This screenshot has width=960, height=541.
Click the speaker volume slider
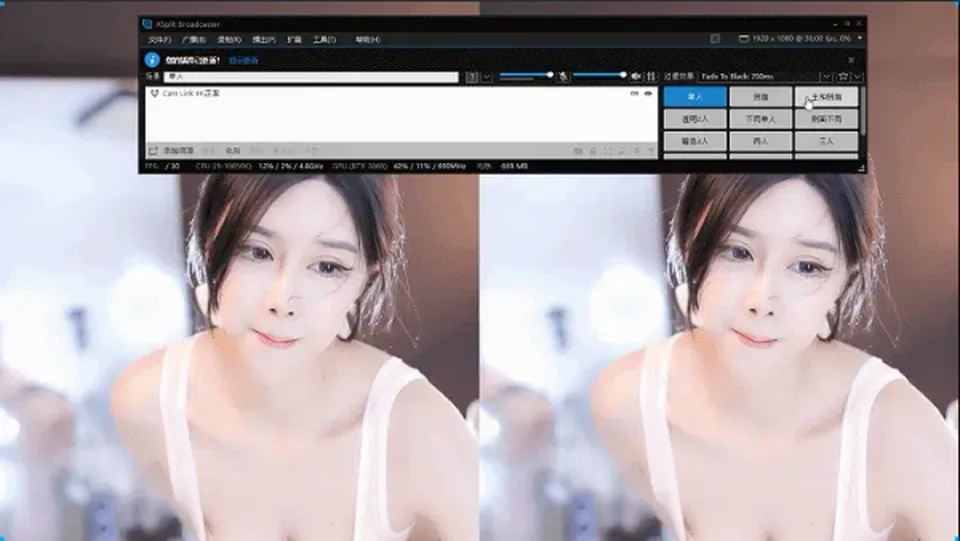(600, 75)
